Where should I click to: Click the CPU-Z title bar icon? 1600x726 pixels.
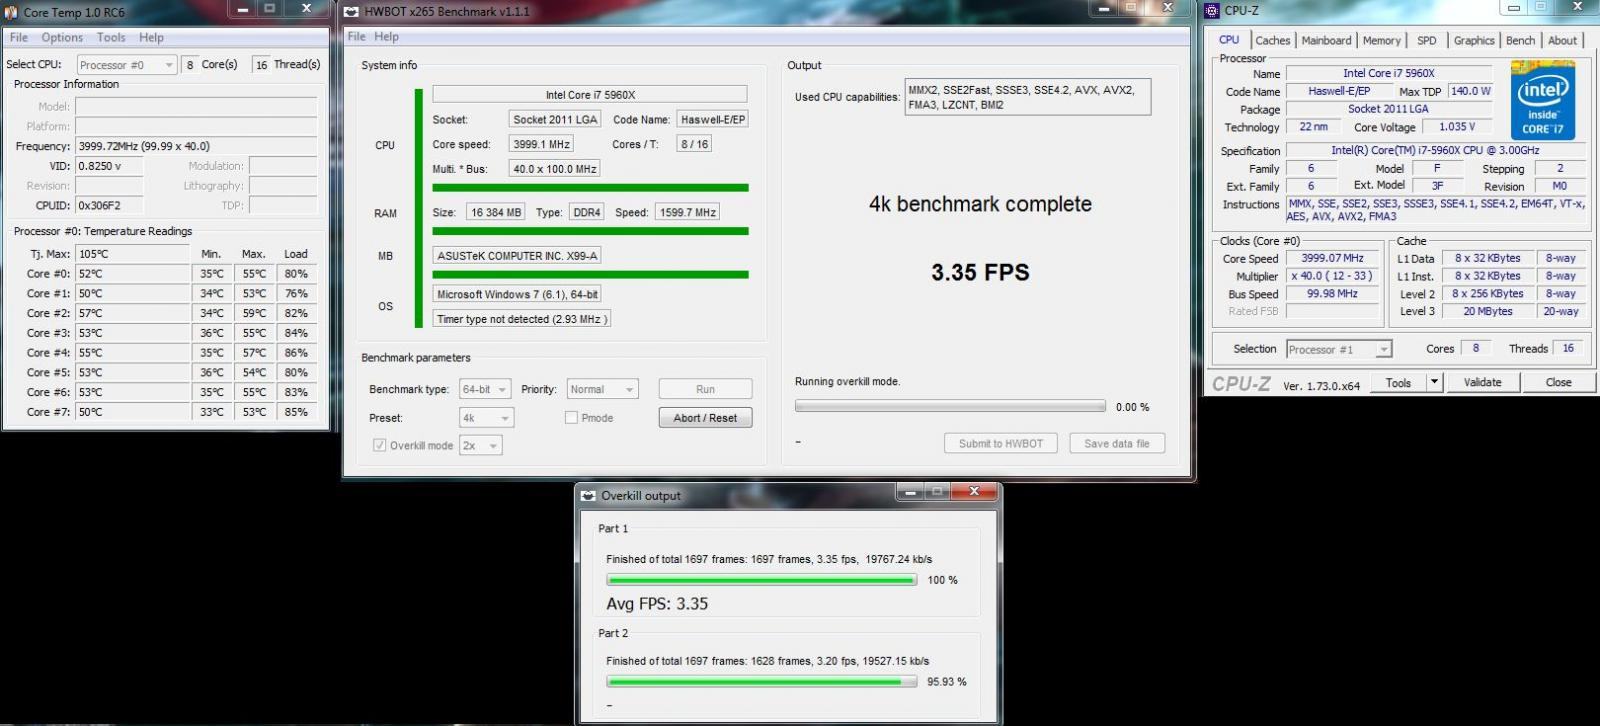[x=1213, y=11]
